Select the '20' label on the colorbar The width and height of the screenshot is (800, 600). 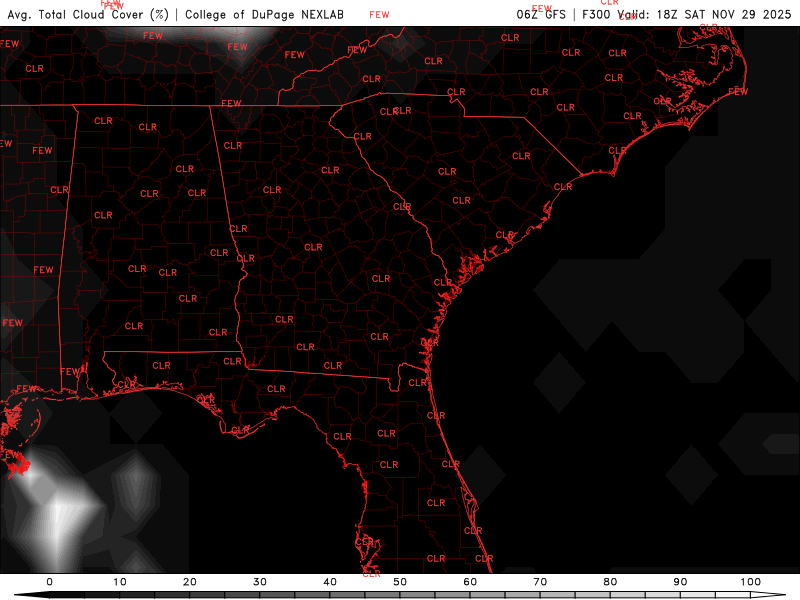pos(190,582)
